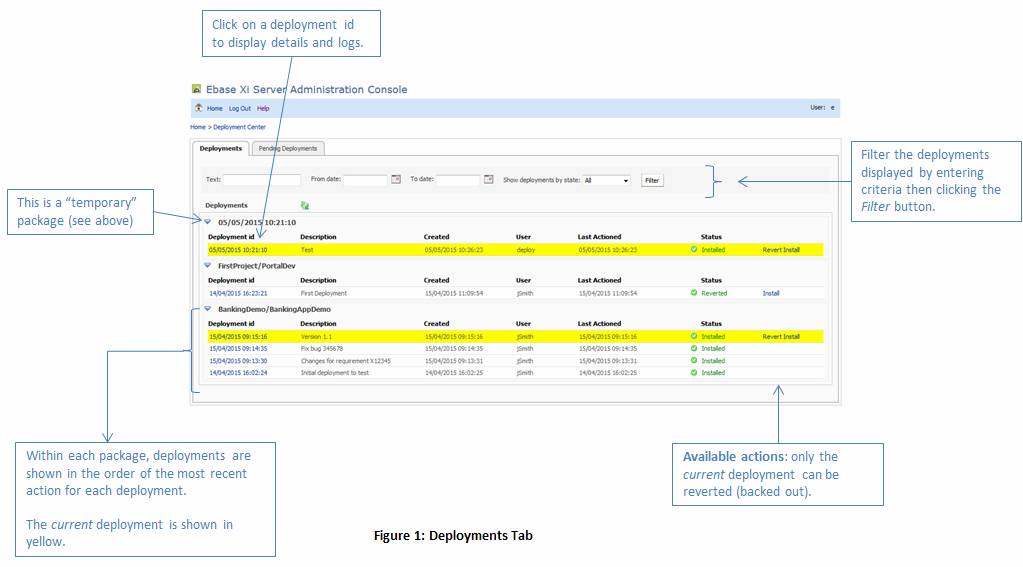The width and height of the screenshot is (1023, 567).
Task: Collapse the FirstProject/PortalDev package
Action: pyautogui.click(x=208, y=266)
